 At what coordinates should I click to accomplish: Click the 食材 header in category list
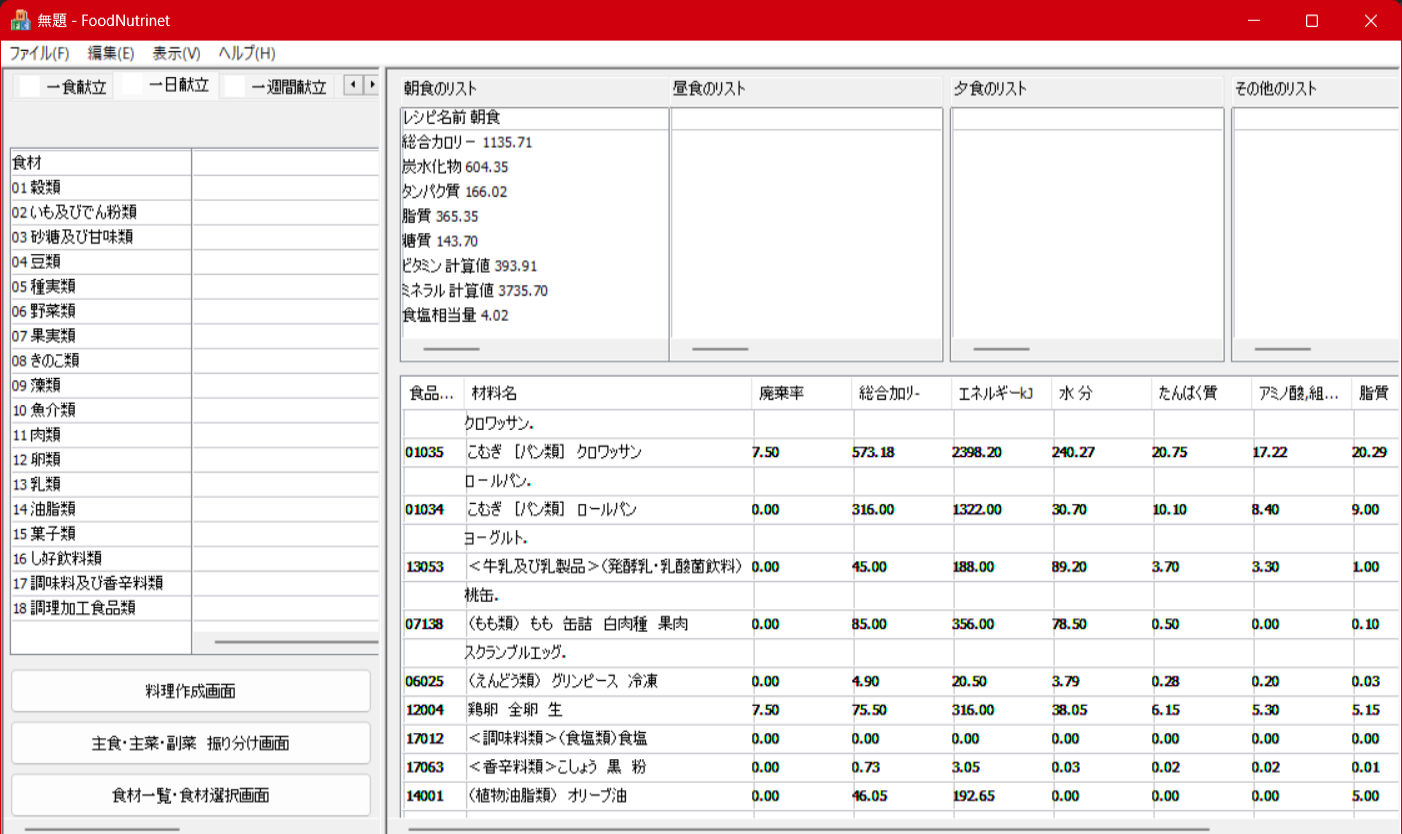[101, 162]
